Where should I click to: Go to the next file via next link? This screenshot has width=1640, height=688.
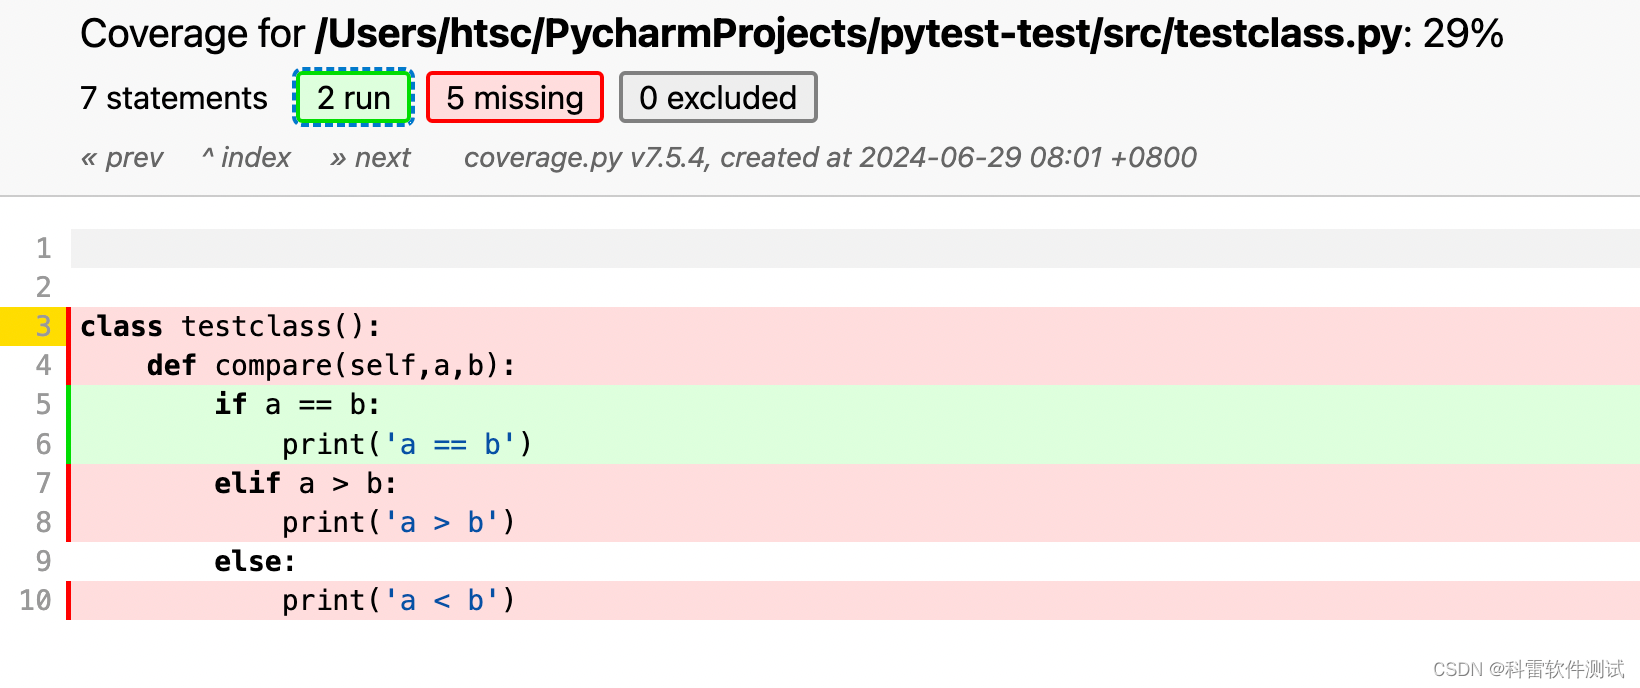point(370,157)
